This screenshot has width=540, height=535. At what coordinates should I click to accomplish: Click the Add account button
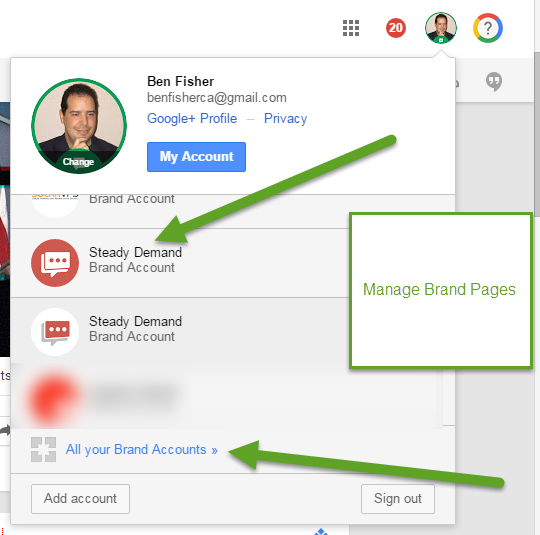point(80,499)
